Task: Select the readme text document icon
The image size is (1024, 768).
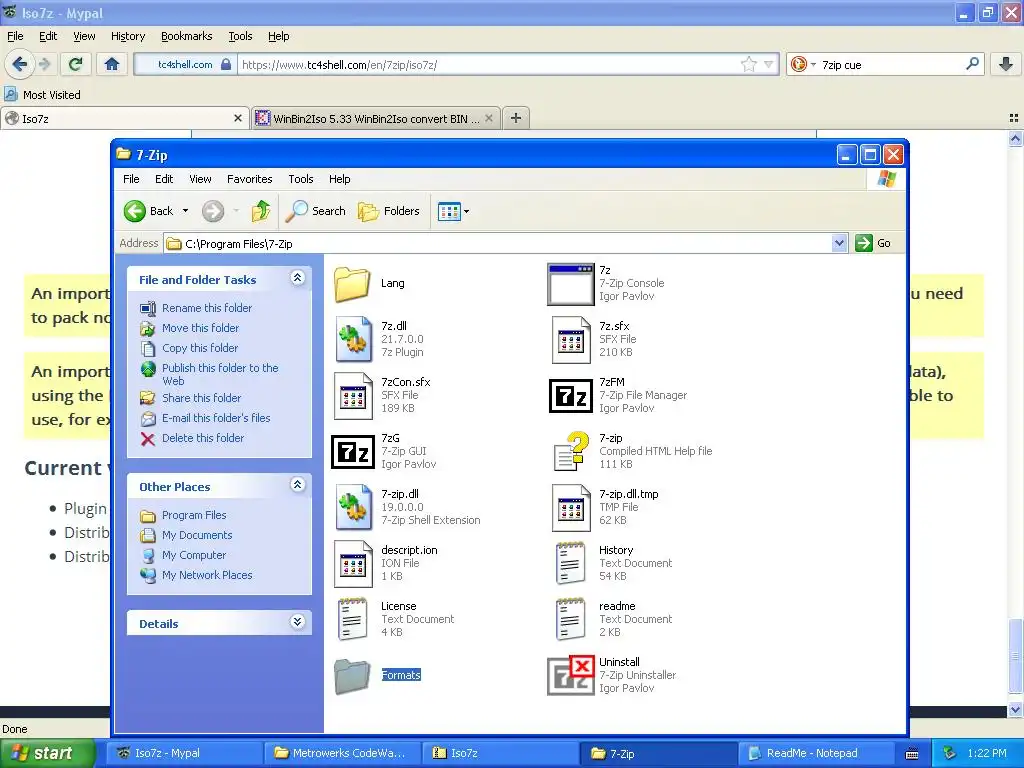Action: click(x=570, y=619)
